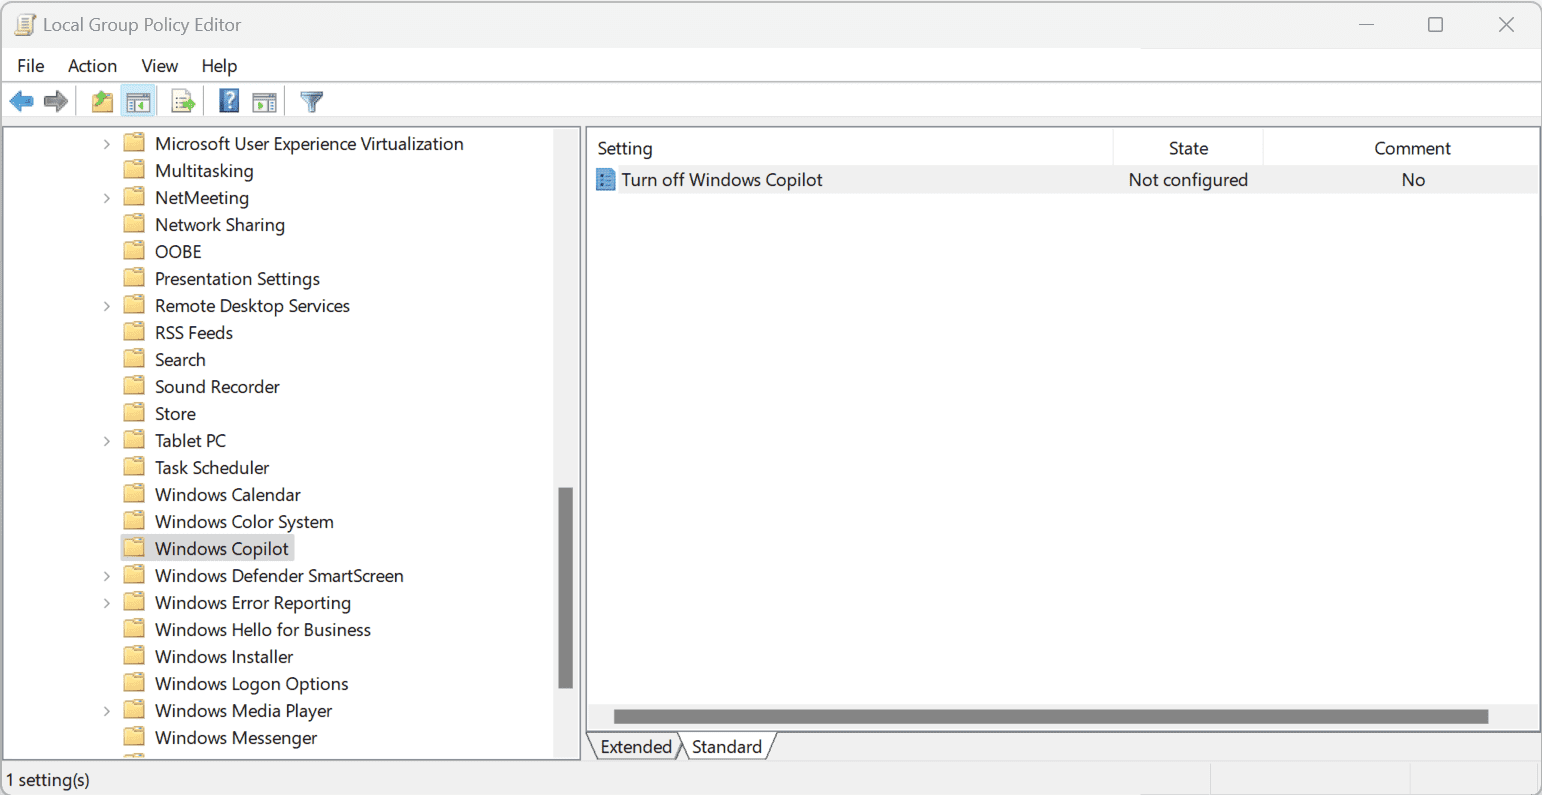The width and height of the screenshot is (1542, 795).
Task: Open the File menu
Action: tap(31, 66)
